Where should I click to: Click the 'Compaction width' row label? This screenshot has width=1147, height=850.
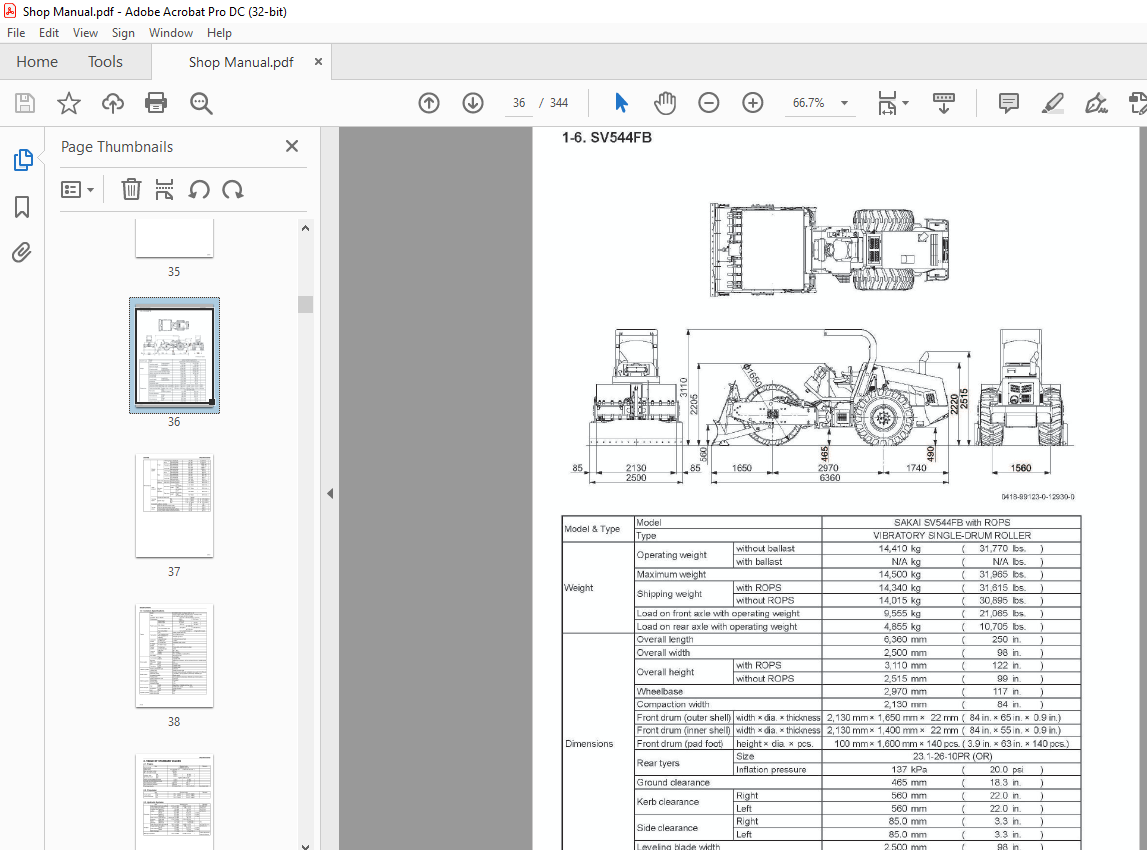pos(672,704)
